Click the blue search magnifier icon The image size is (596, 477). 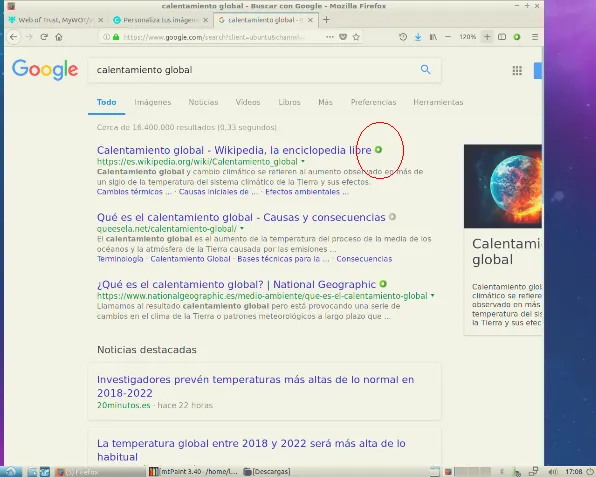click(x=425, y=70)
